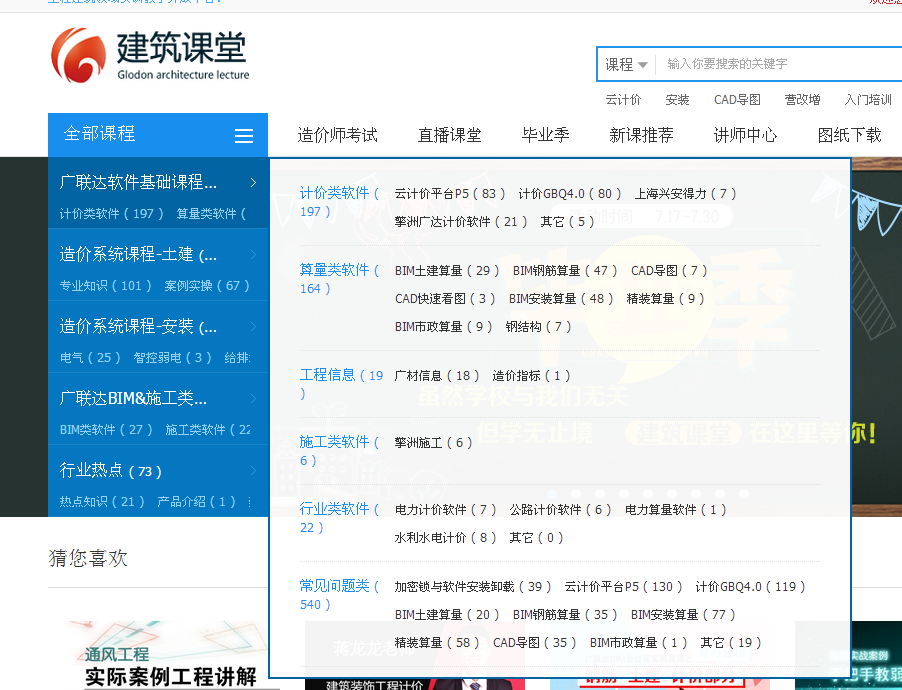Select 精装算量 (9) link
This screenshot has height=690, width=902.
click(665, 299)
